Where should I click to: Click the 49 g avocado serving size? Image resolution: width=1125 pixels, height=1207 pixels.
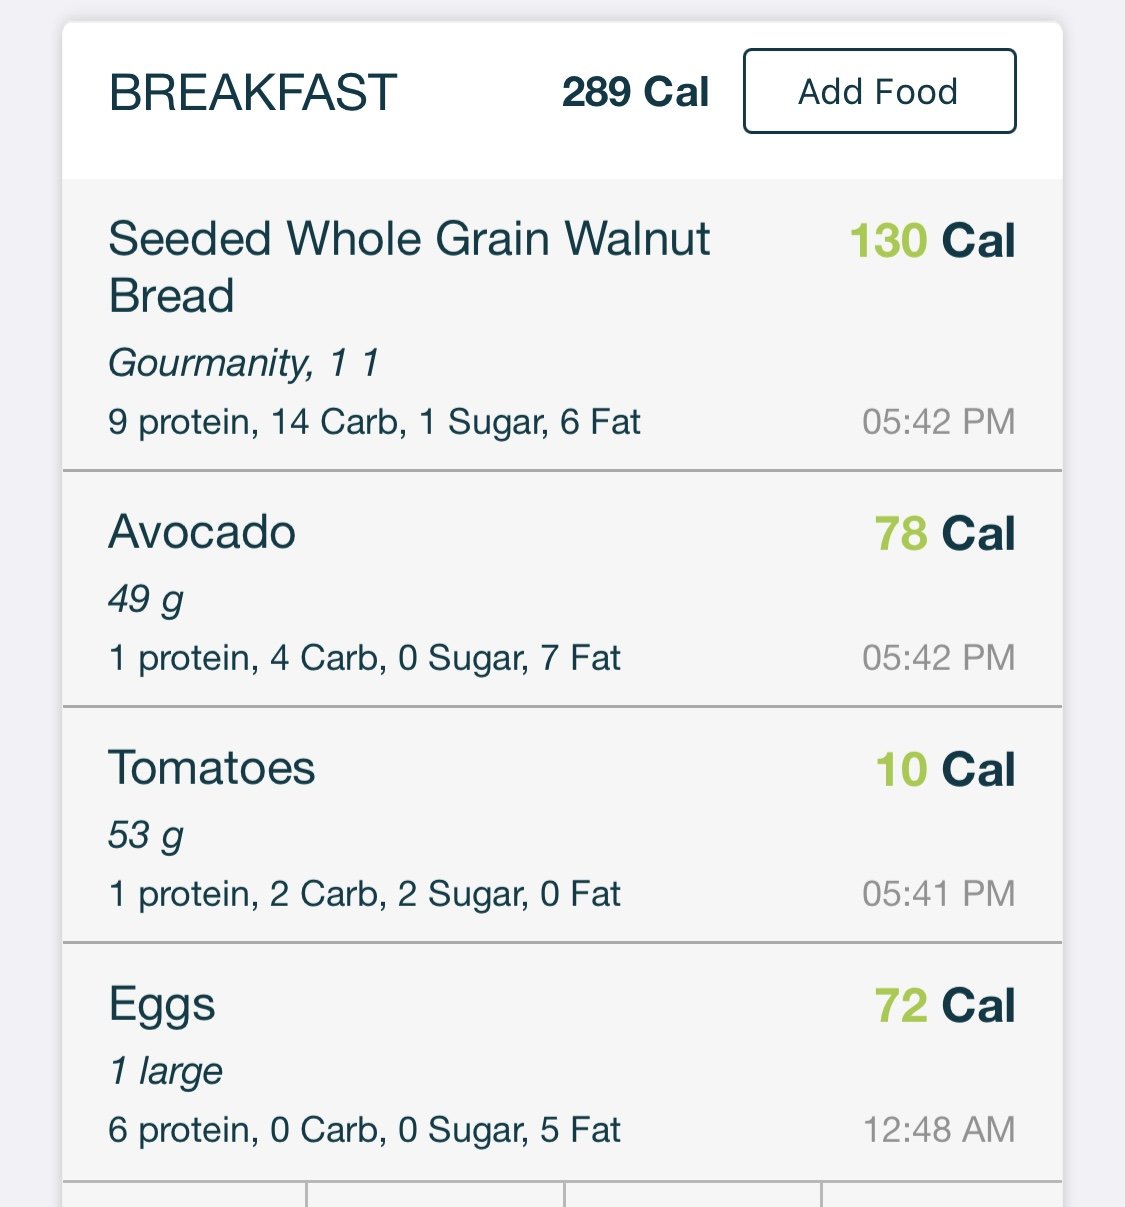[x=146, y=599]
